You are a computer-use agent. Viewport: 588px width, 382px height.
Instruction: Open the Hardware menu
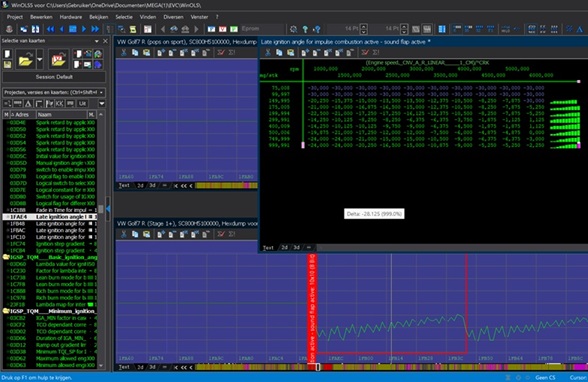pyautogui.click(x=70, y=17)
